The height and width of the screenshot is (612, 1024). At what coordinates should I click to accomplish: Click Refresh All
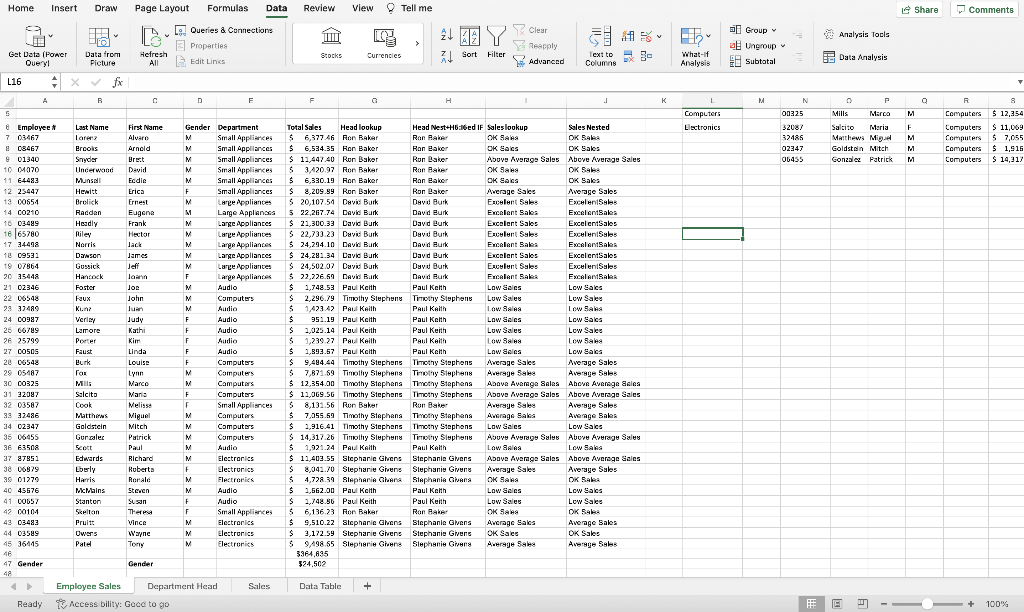pos(150,43)
